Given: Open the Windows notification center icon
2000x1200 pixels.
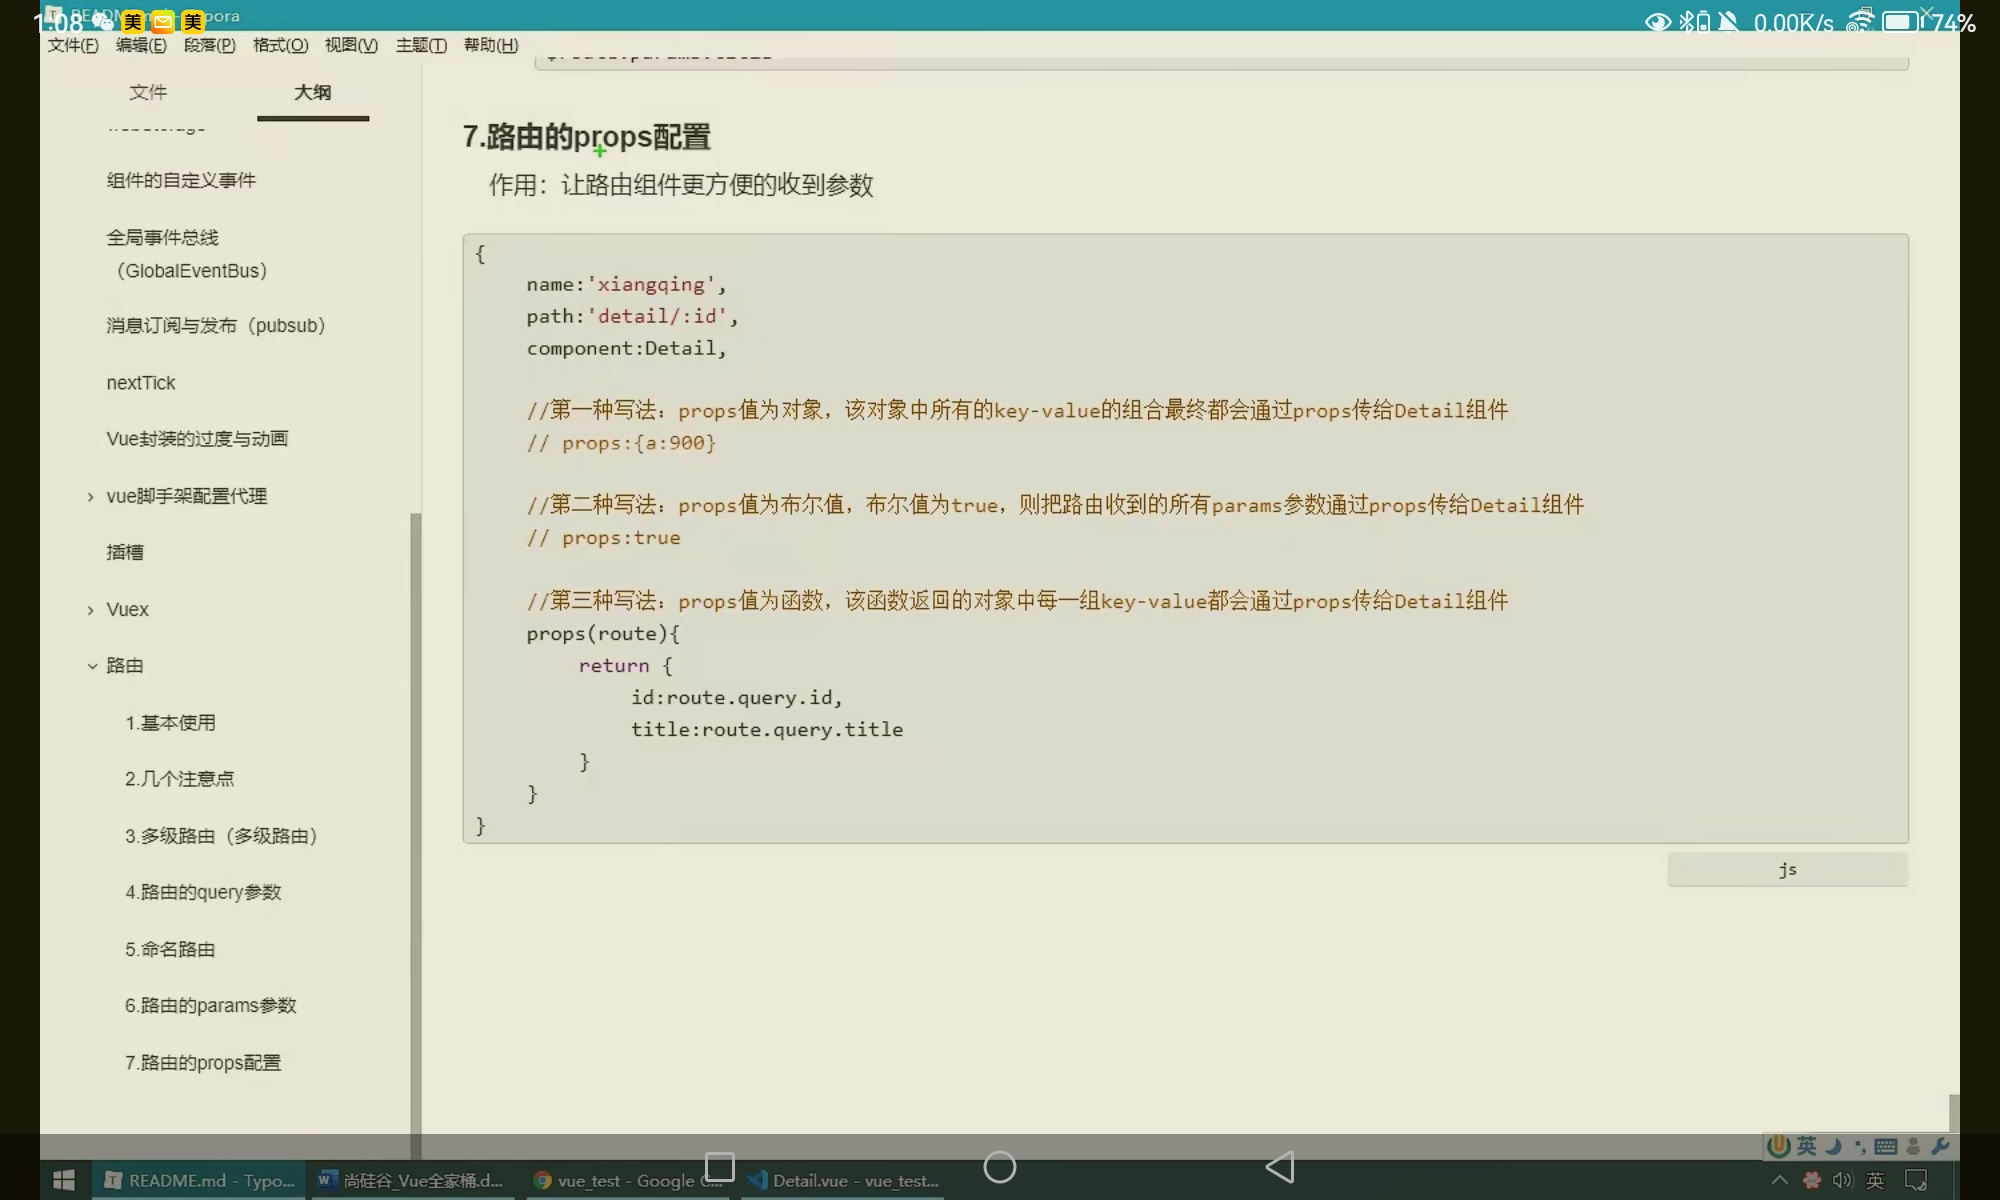Looking at the screenshot, I should (1916, 1180).
